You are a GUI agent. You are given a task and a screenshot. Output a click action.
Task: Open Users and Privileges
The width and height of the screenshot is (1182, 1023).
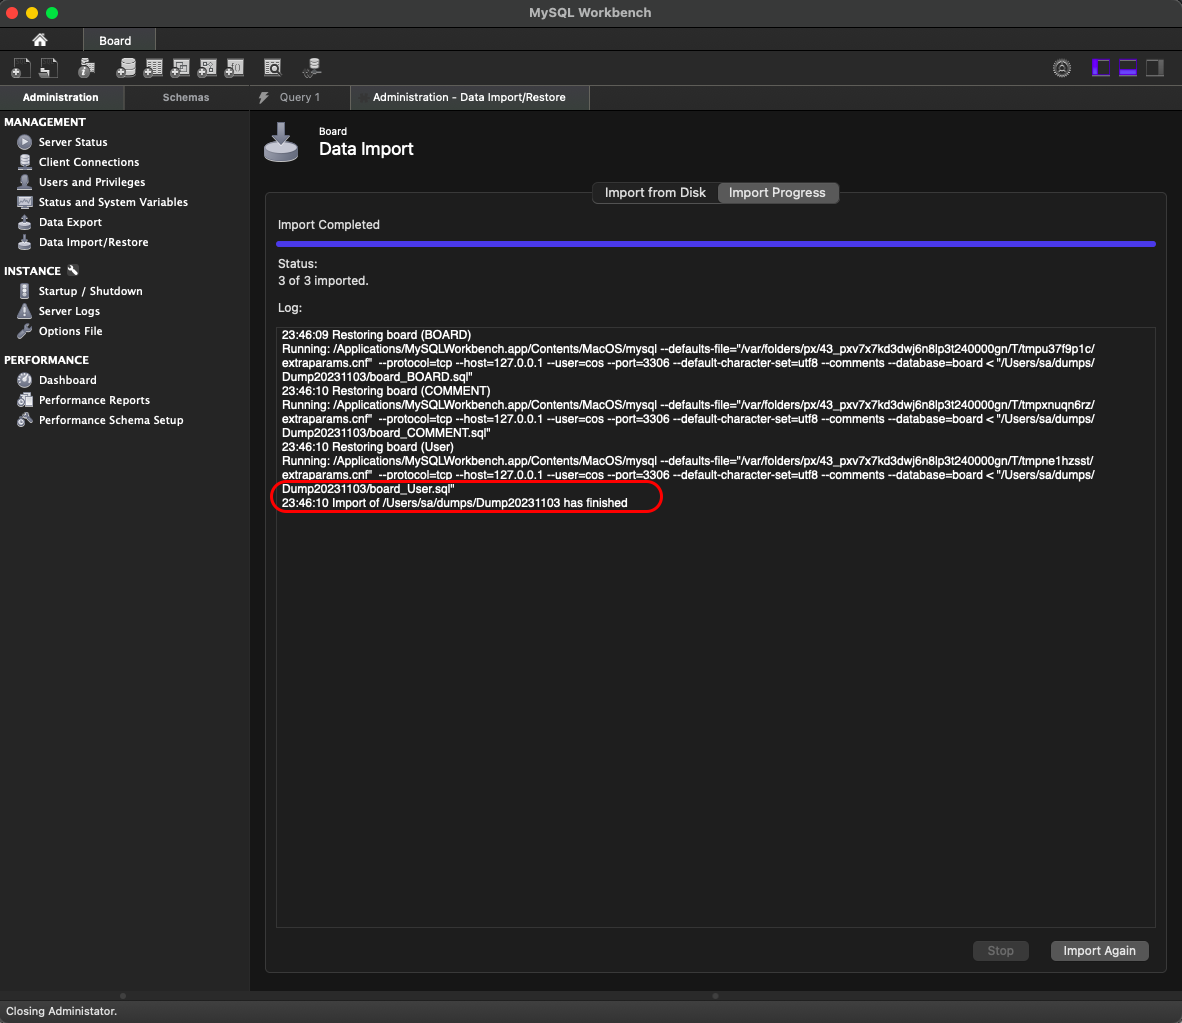[92, 182]
